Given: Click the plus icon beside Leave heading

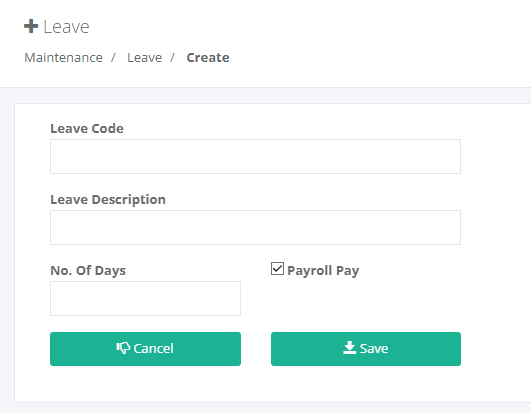Looking at the screenshot, I should coord(31,26).
